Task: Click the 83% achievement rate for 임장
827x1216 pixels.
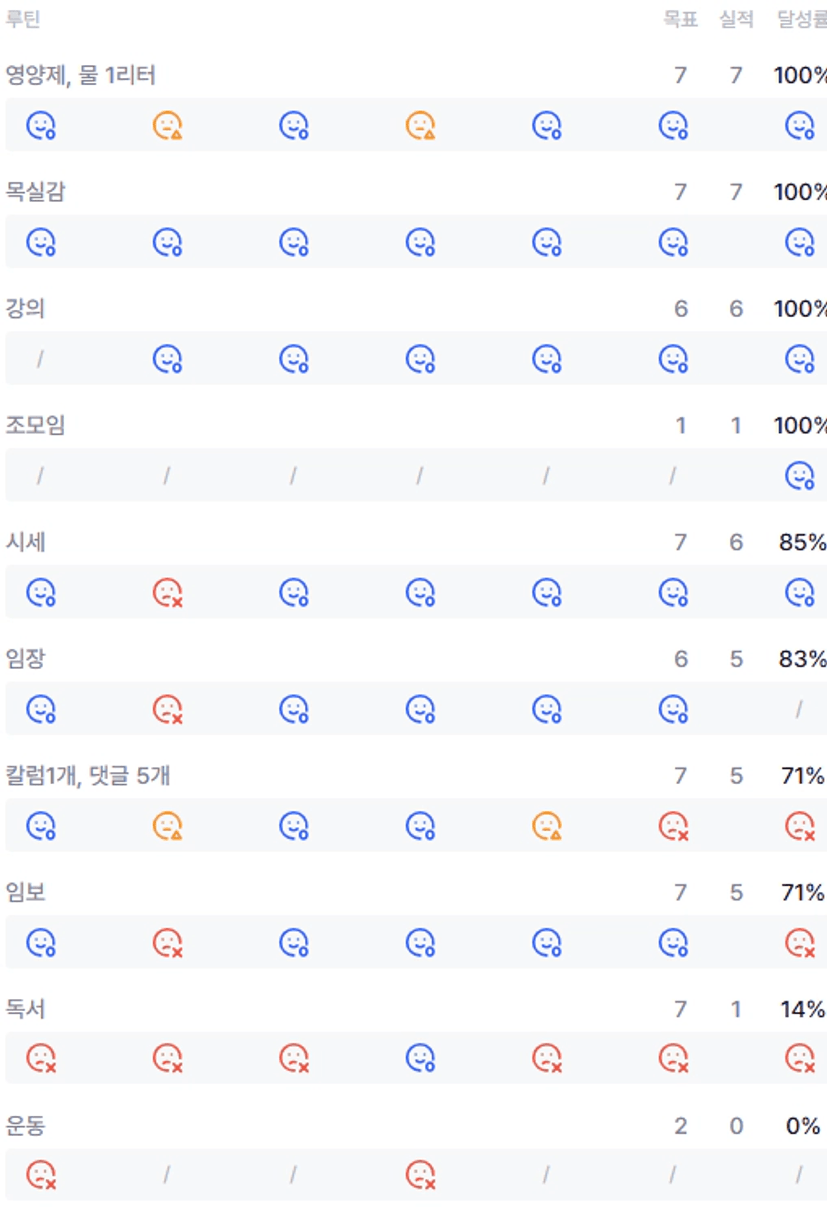Action: (x=803, y=659)
